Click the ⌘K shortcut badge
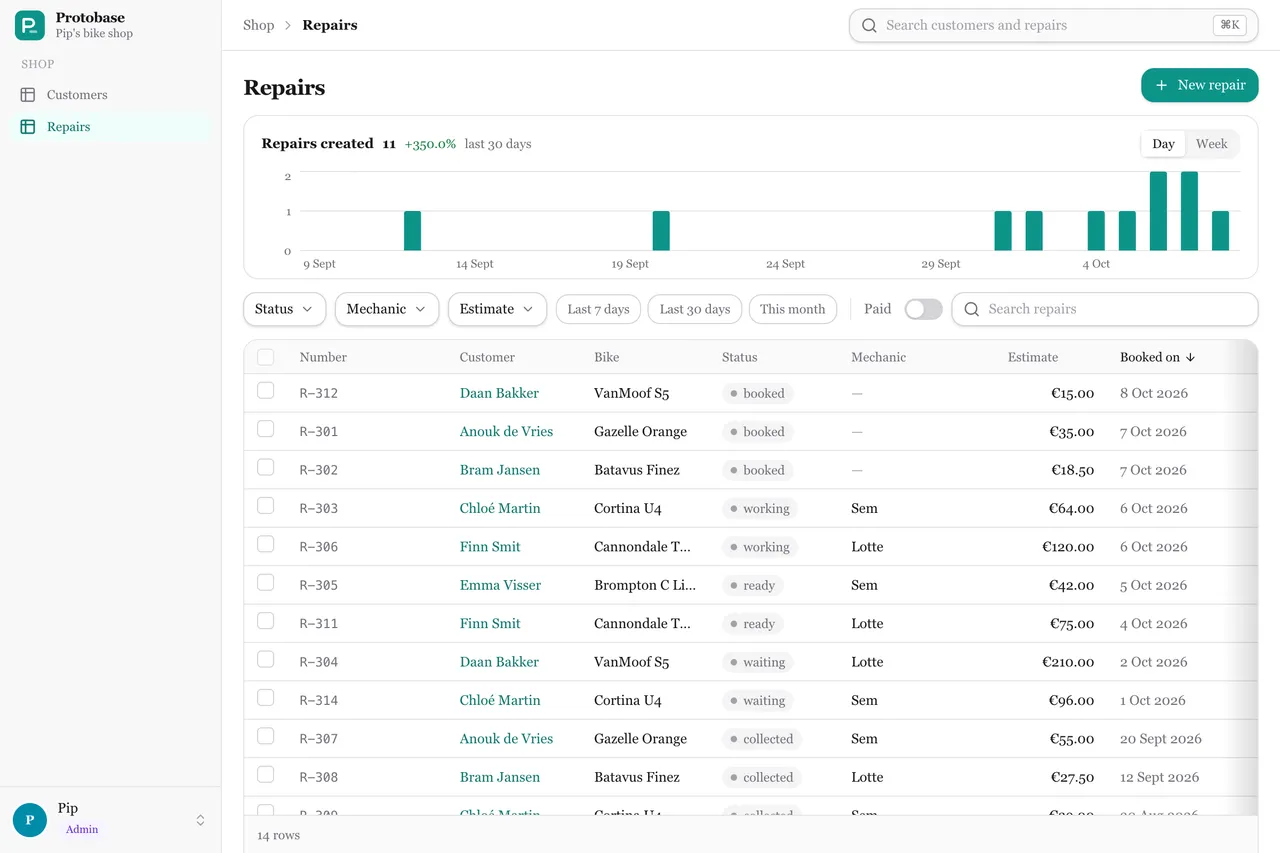 tap(1230, 26)
